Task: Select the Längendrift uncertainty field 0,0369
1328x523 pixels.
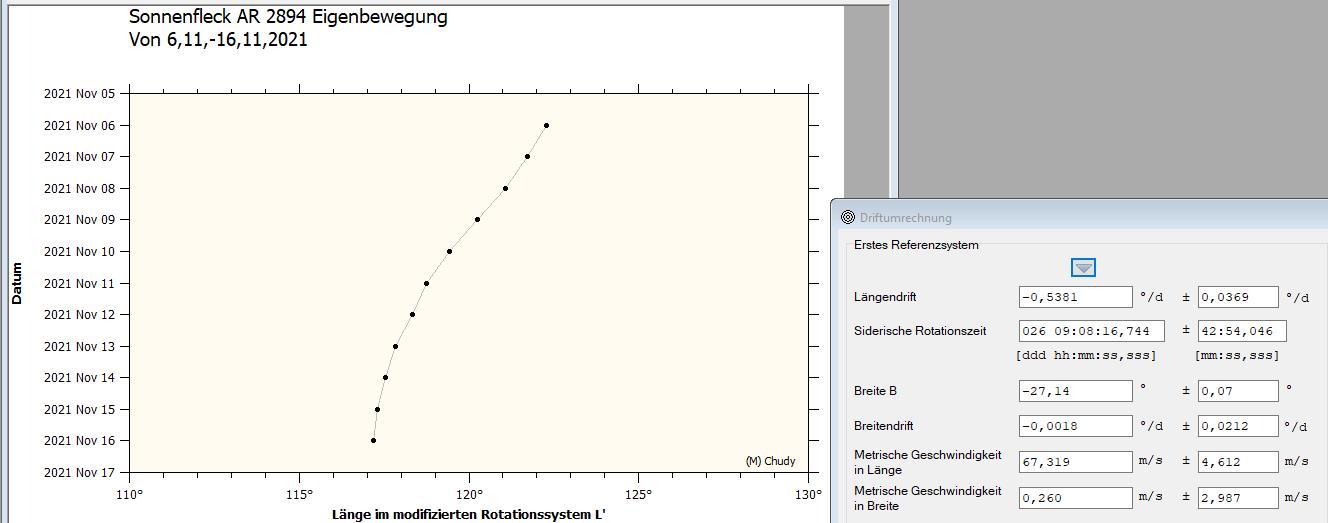Action: coord(1238,297)
